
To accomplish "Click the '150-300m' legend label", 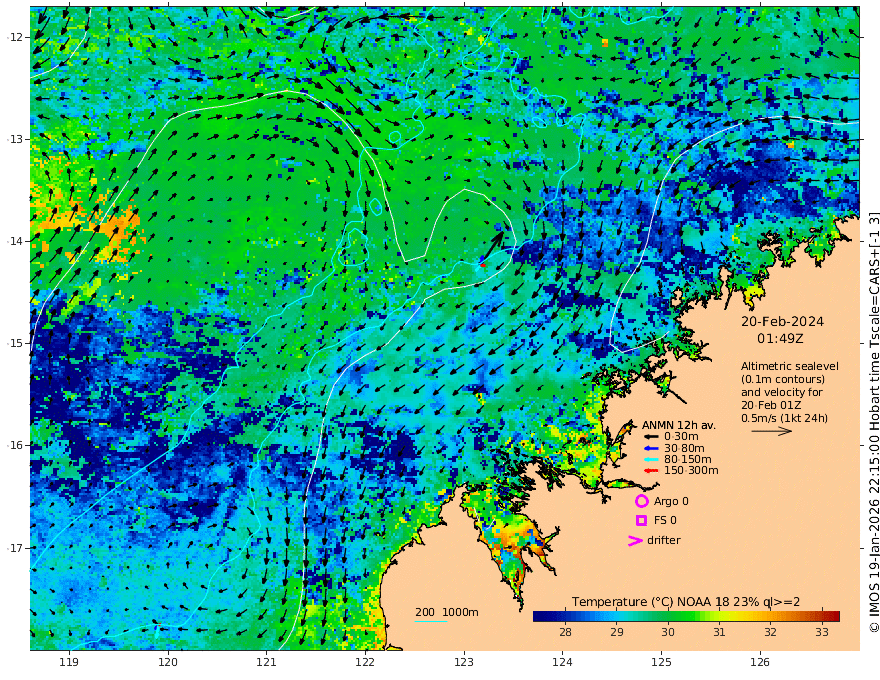I will (691, 471).
